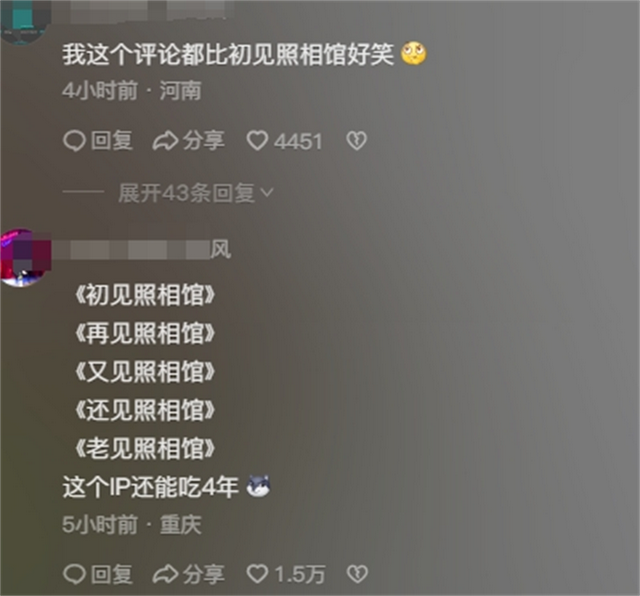This screenshot has width=640, height=596.
Task: Like the comment with 4451 likes
Action: (x=258, y=141)
